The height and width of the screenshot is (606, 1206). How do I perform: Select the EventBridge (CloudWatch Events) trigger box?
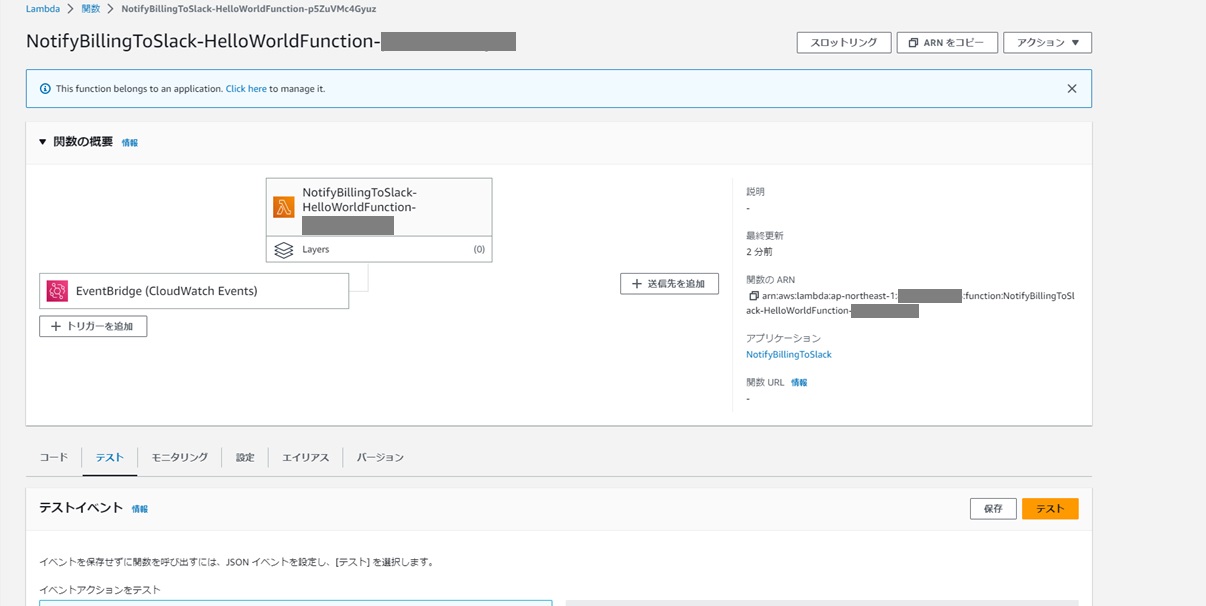pos(194,291)
